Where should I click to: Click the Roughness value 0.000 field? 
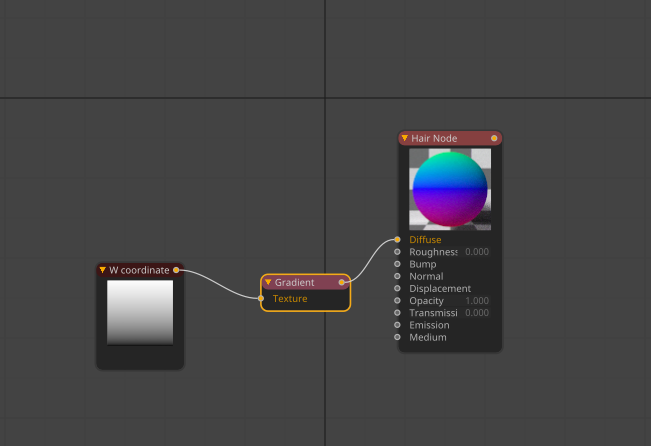[x=477, y=252]
